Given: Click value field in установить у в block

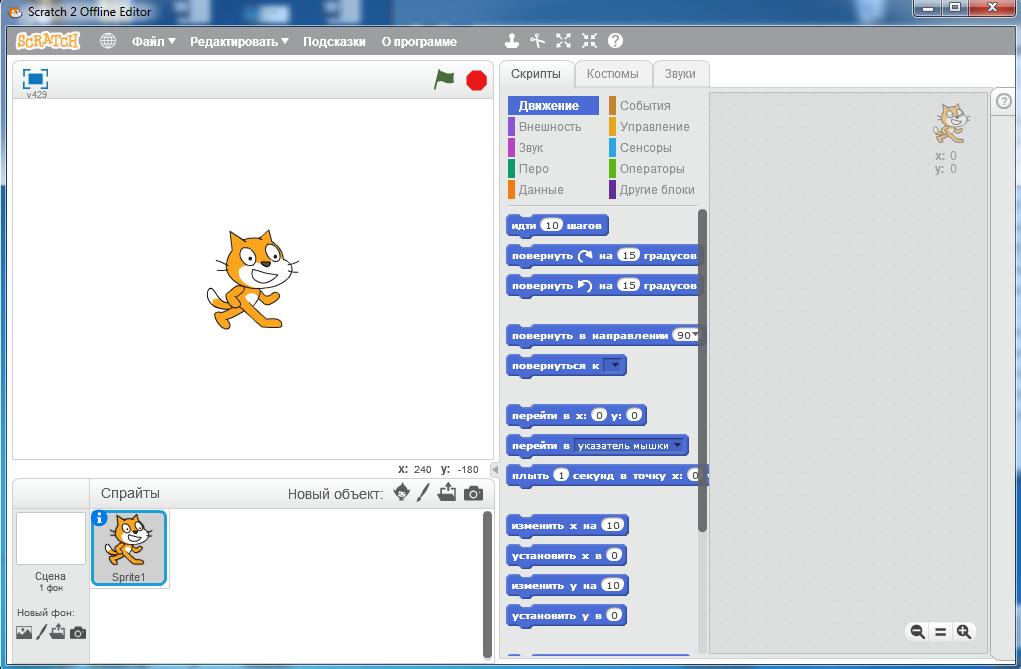Looking at the screenshot, I should click(x=614, y=615).
